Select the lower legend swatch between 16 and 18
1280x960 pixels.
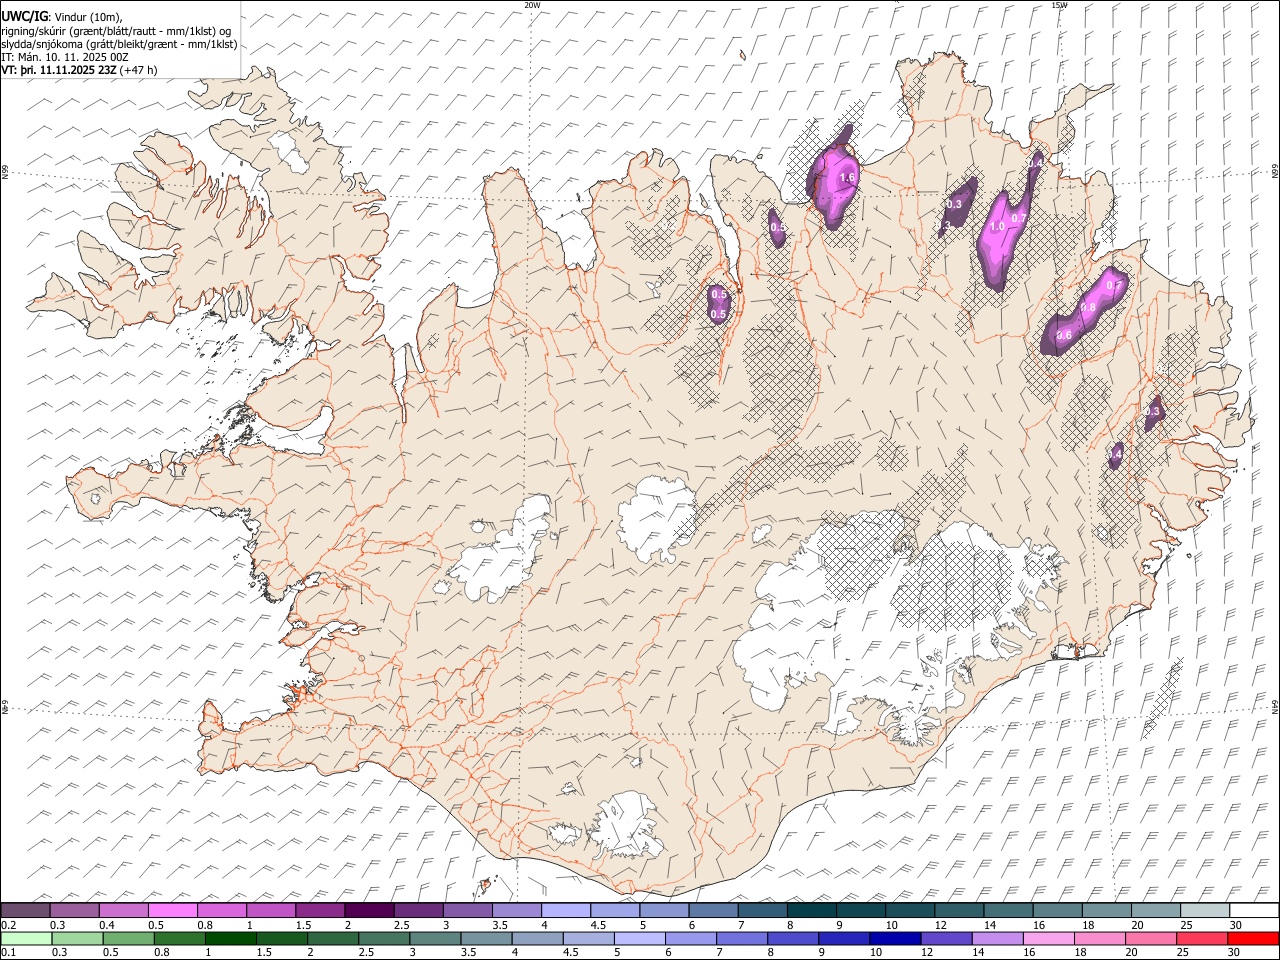(1049, 938)
